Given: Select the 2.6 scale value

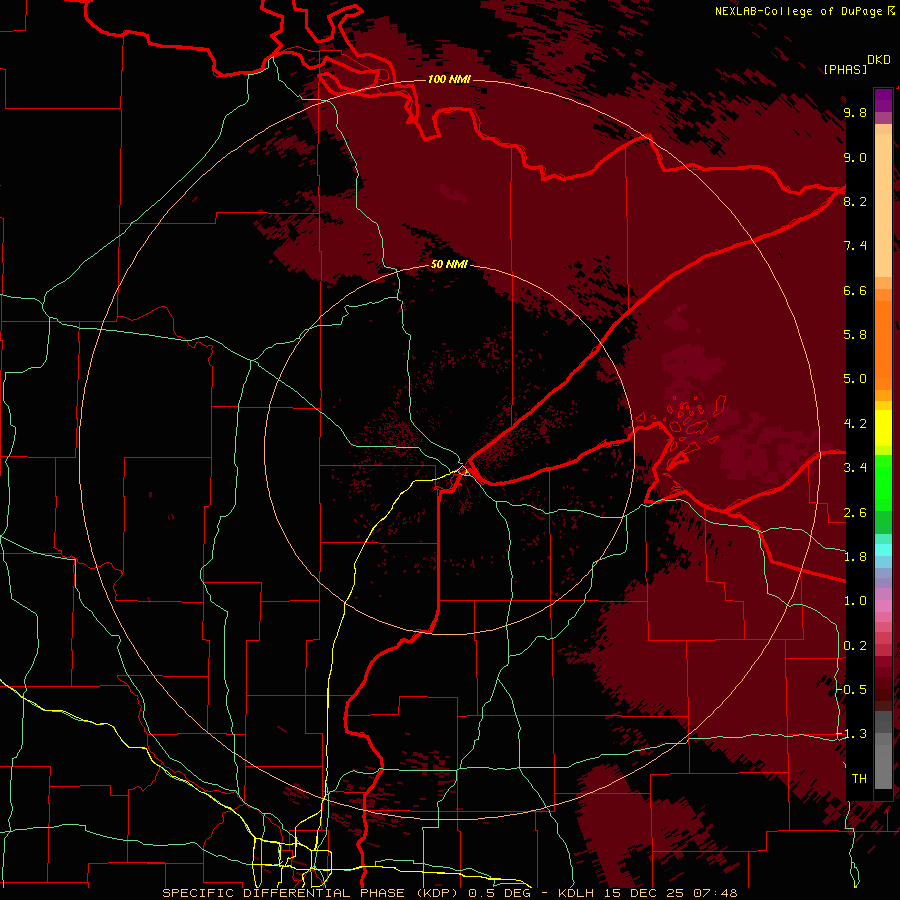Looking at the screenshot, I should (x=855, y=513).
